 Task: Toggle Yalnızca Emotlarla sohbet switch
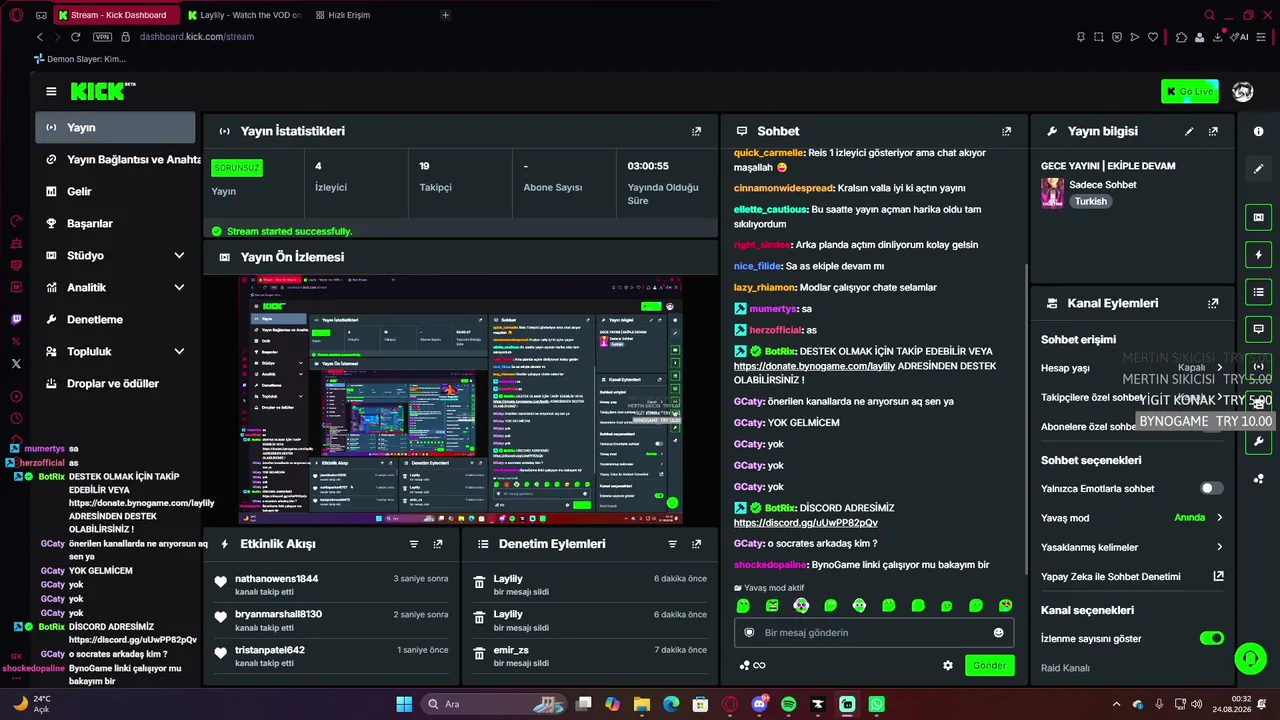click(1211, 489)
